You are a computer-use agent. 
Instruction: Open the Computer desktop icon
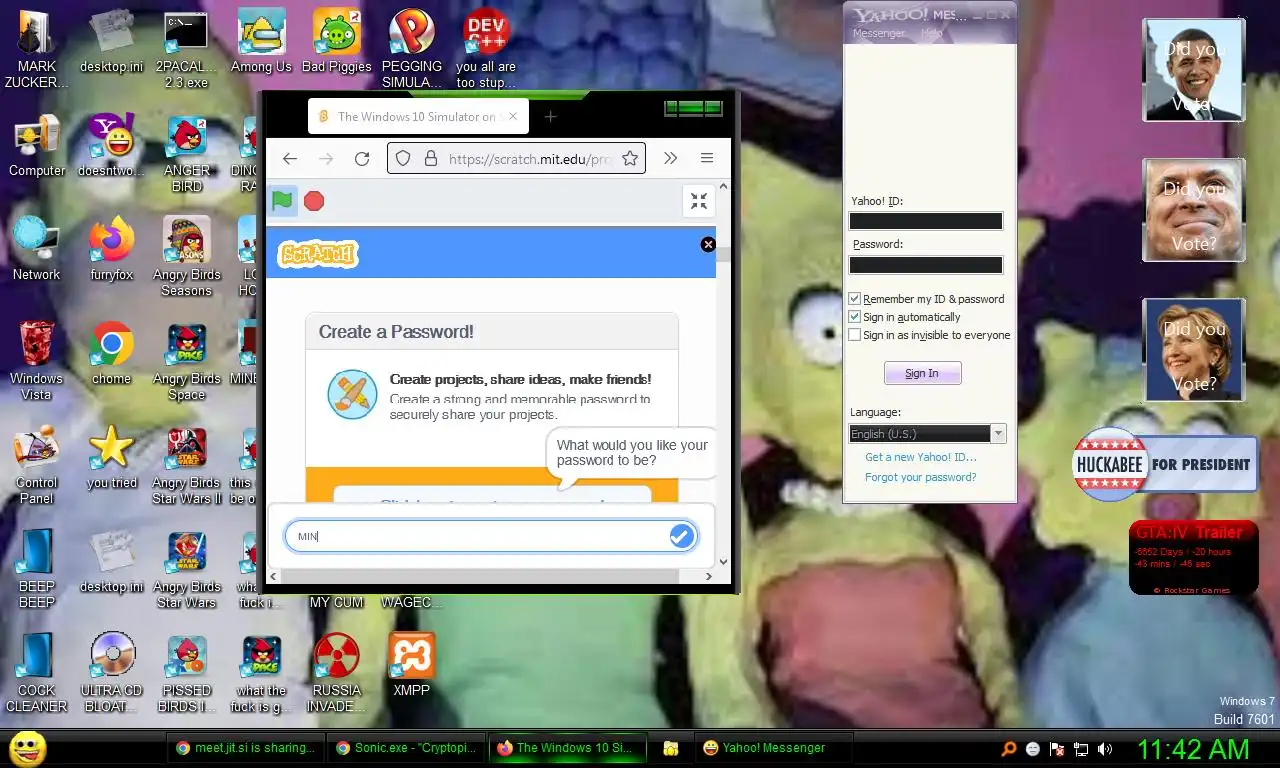point(37,146)
